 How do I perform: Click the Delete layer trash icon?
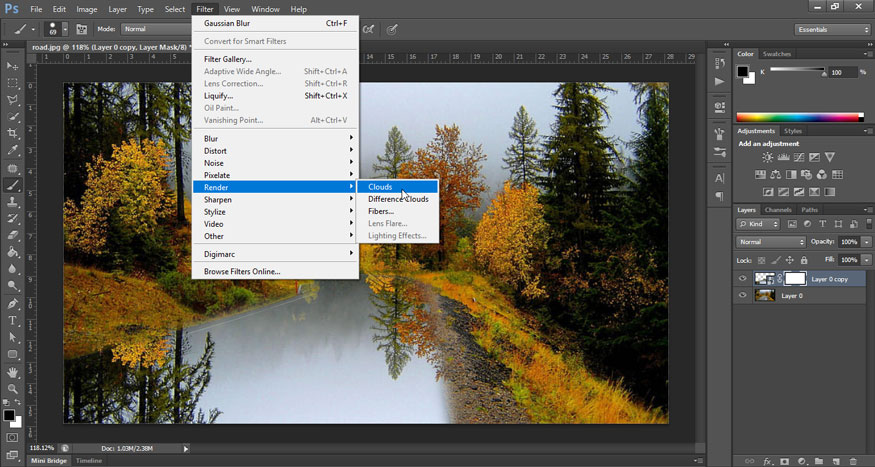click(852, 461)
